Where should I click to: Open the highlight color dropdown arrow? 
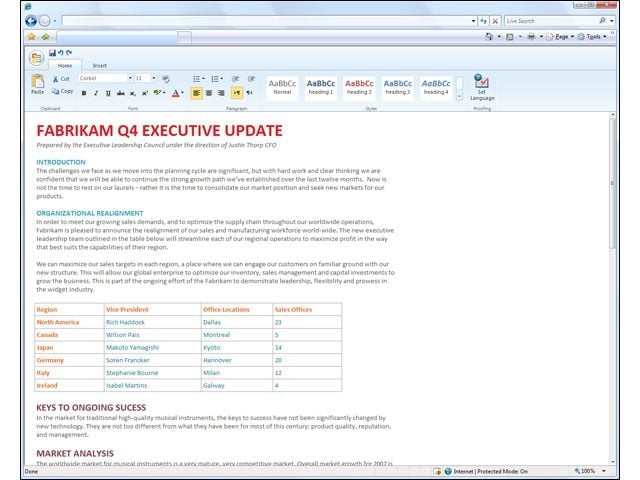[x=164, y=93]
